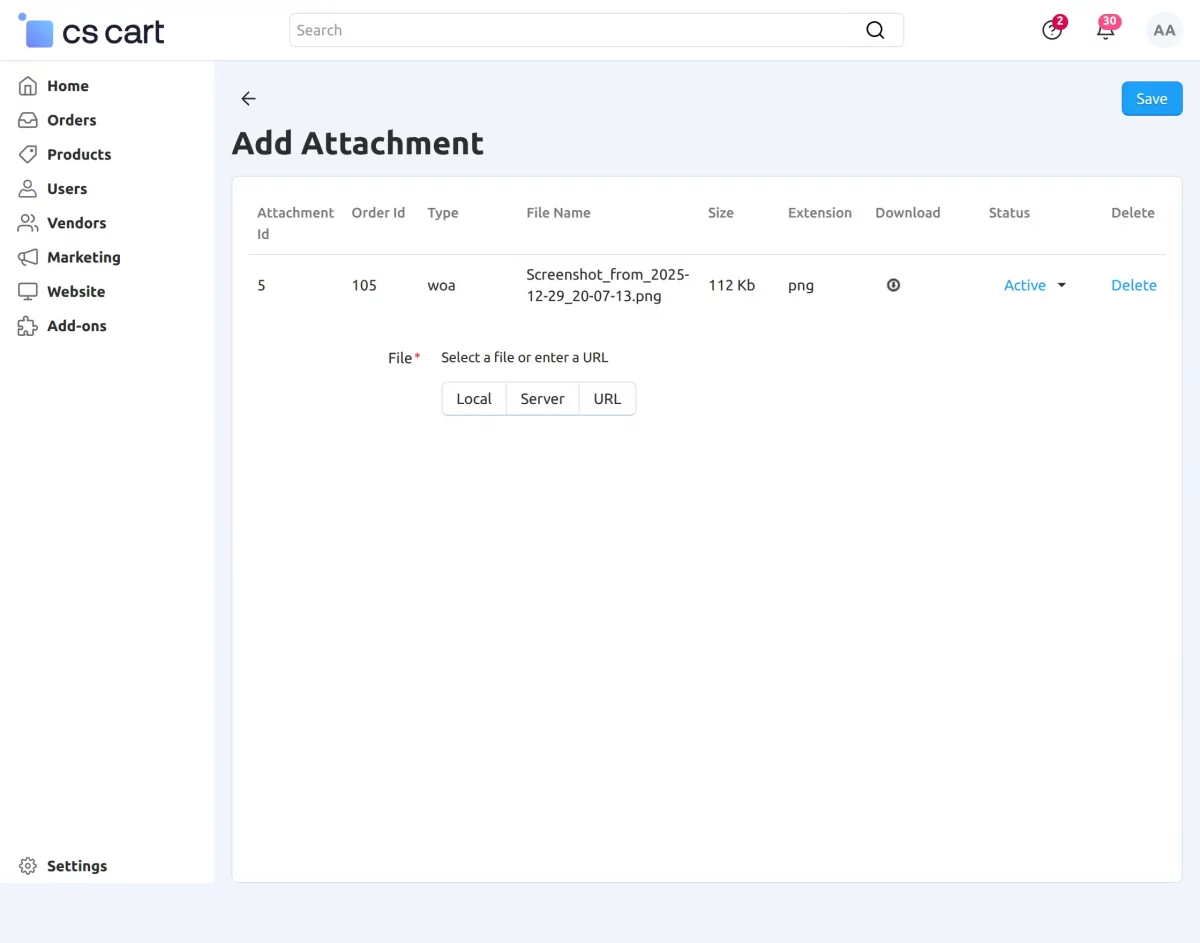Delete attachment number 5

(1133, 285)
